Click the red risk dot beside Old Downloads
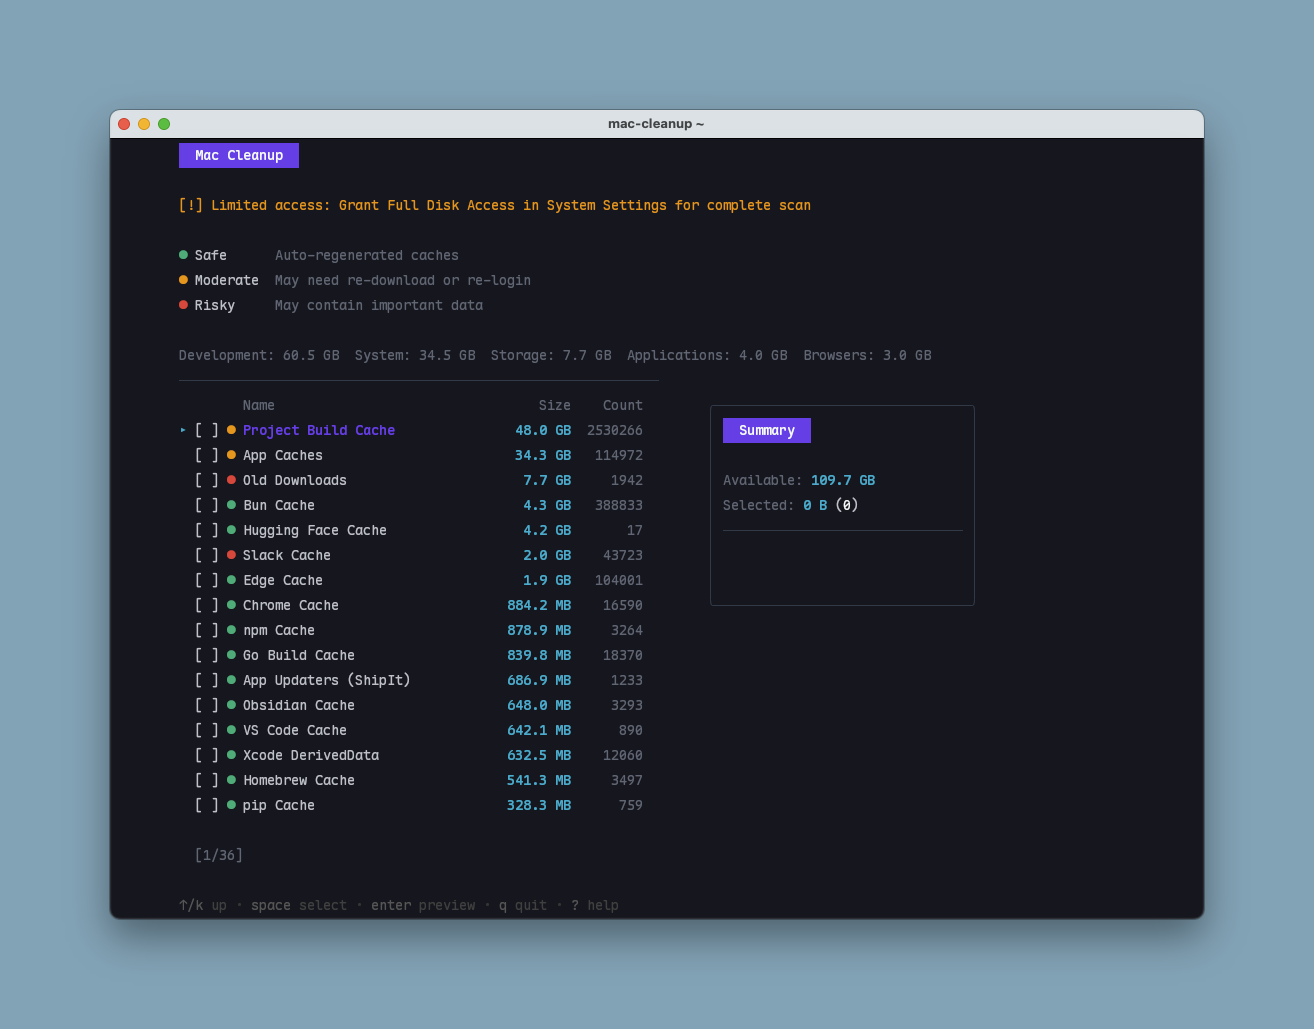1314x1029 pixels. pyautogui.click(x=231, y=480)
